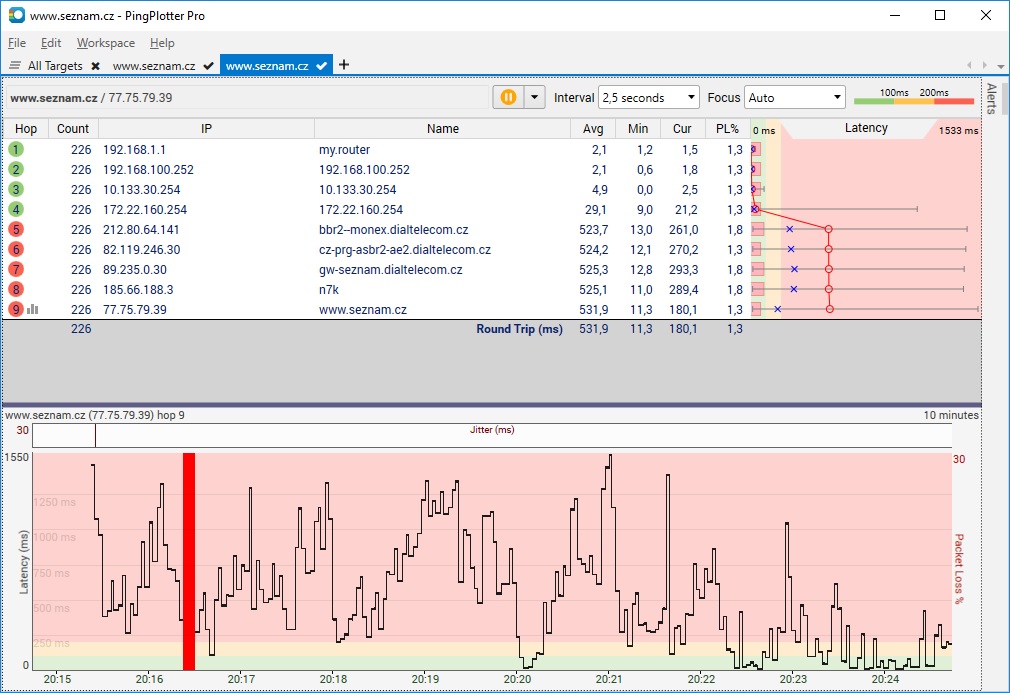
Task: Click the hop 9 bar graph icon
Action: click(x=33, y=309)
